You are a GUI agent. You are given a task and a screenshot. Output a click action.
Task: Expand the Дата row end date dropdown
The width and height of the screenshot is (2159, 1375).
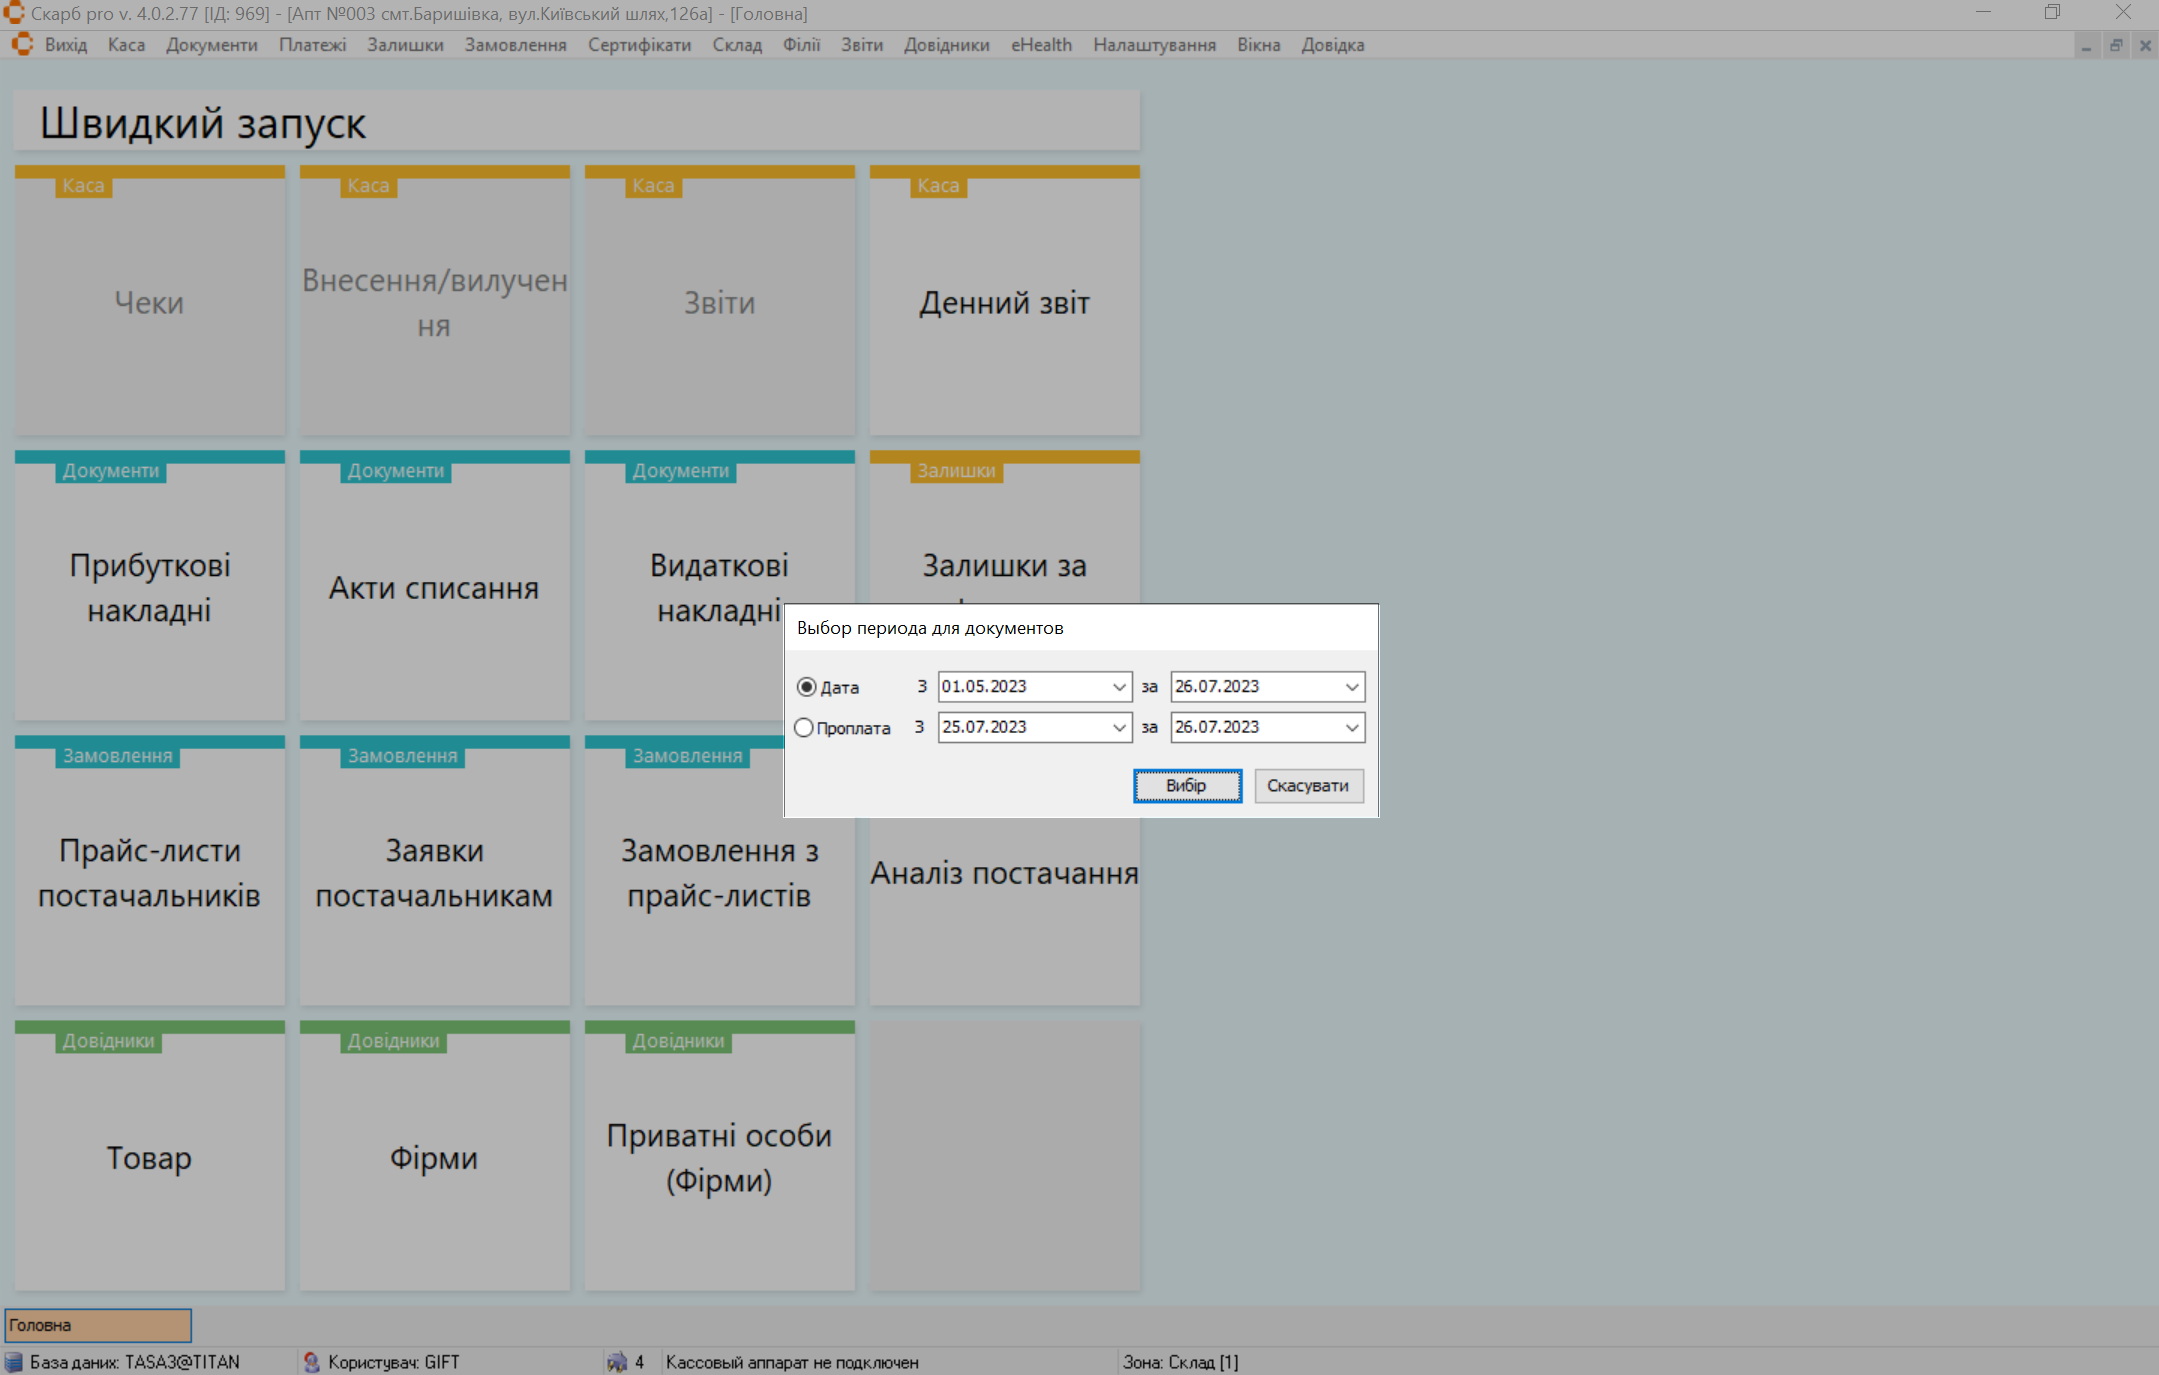pyautogui.click(x=1352, y=687)
